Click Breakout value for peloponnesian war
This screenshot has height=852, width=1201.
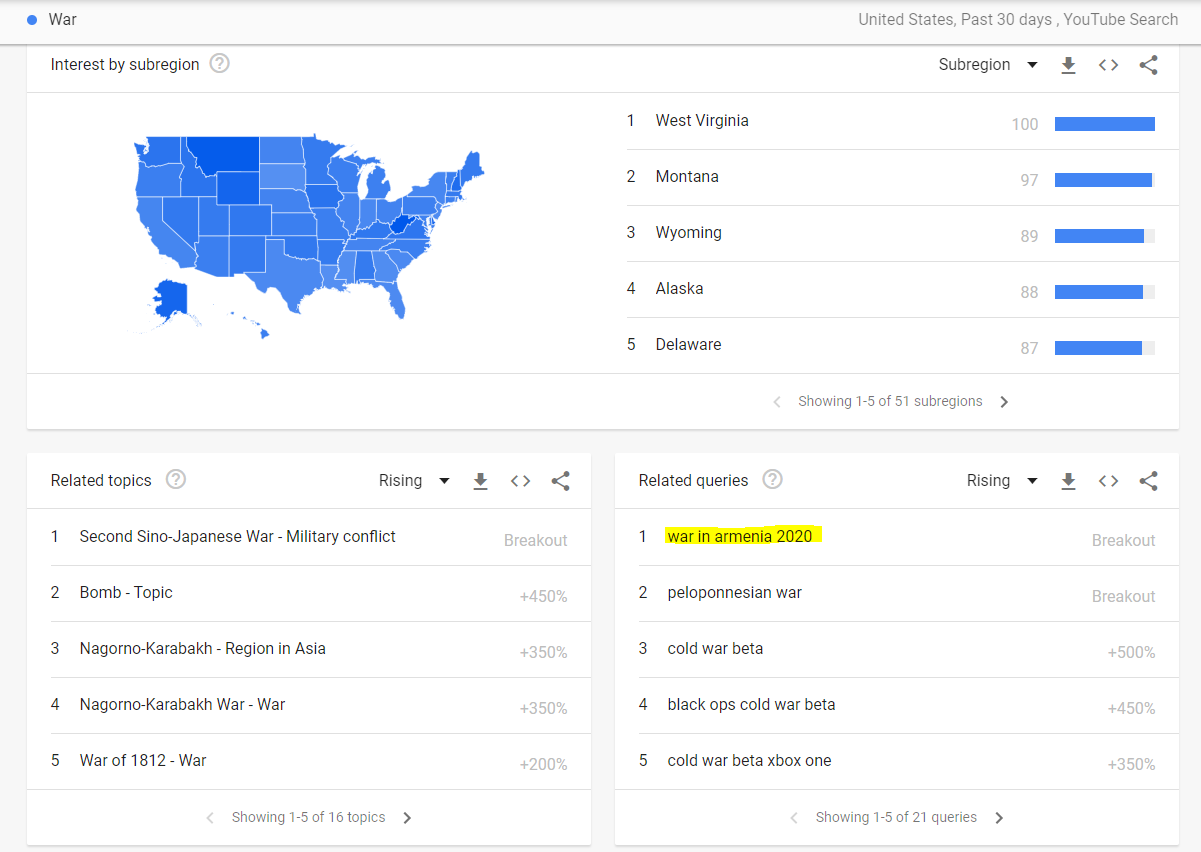coord(1123,597)
